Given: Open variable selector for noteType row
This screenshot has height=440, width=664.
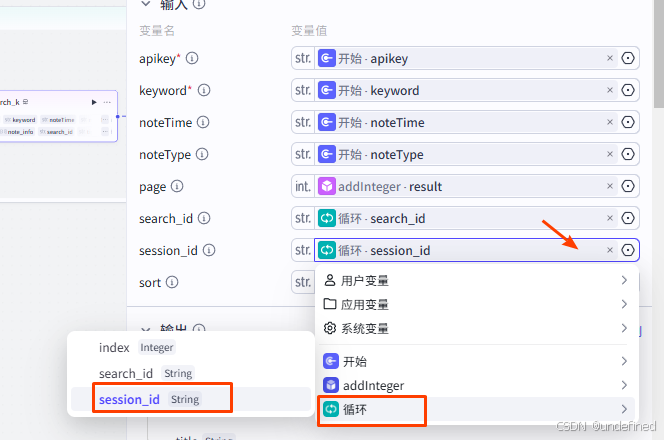Looking at the screenshot, I should pos(628,154).
